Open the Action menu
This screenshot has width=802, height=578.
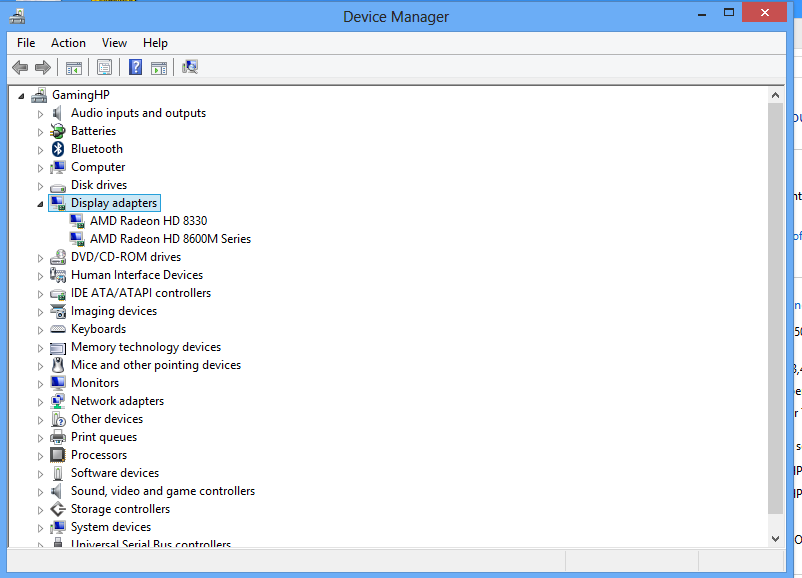pyautogui.click(x=68, y=43)
